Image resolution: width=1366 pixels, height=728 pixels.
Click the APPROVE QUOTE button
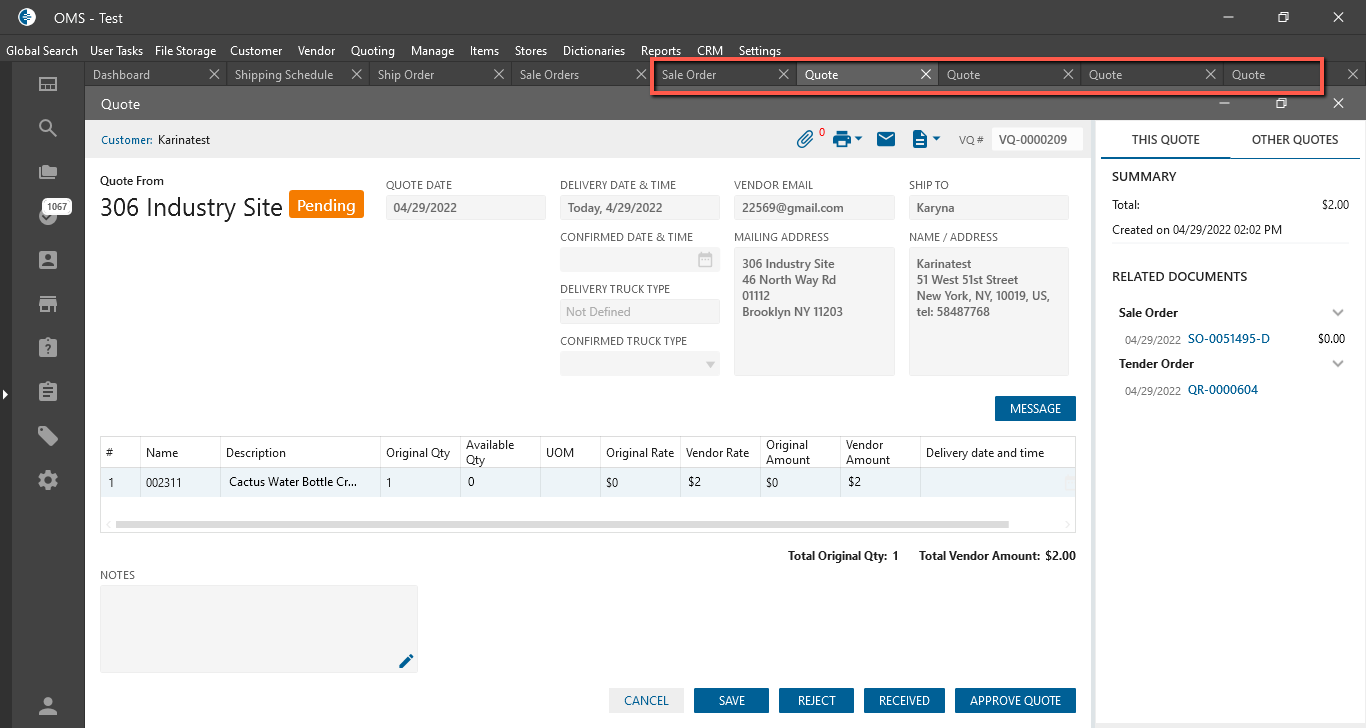click(1015, 700)
